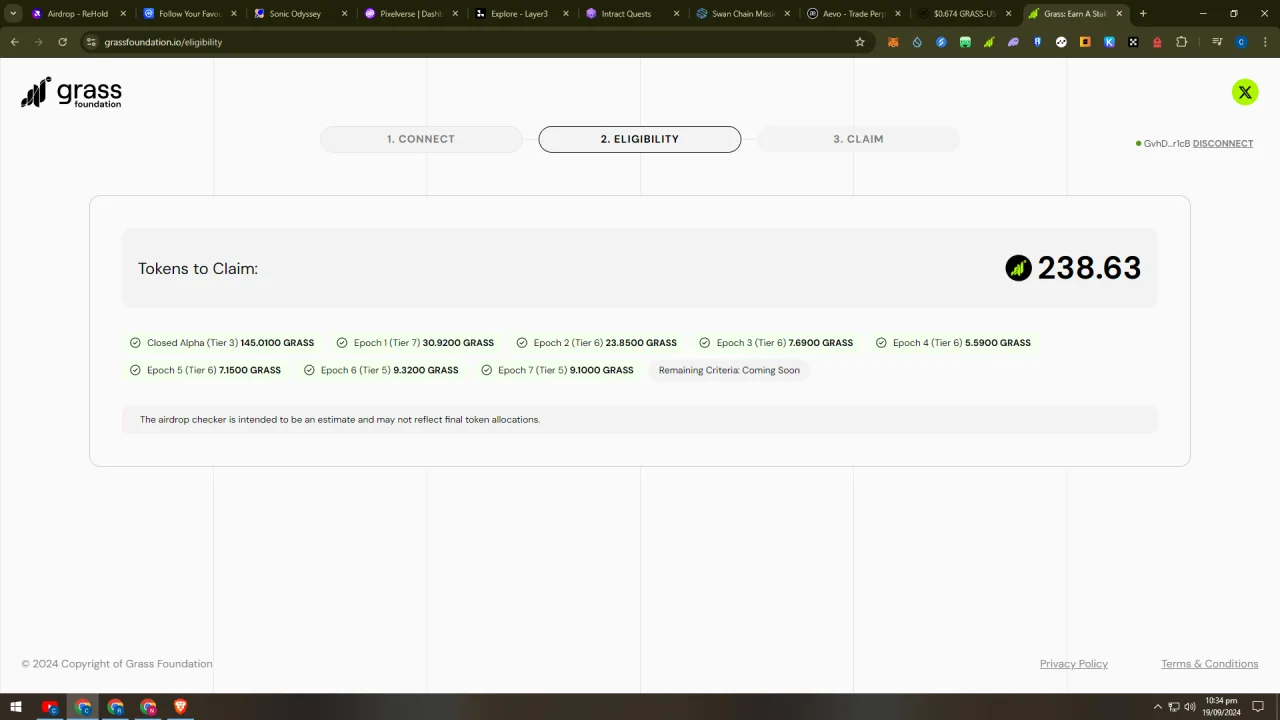Click the Epoch 5 (Tier 6) check mark
The image size is (1280, 720).
click(x=135, y=370)
